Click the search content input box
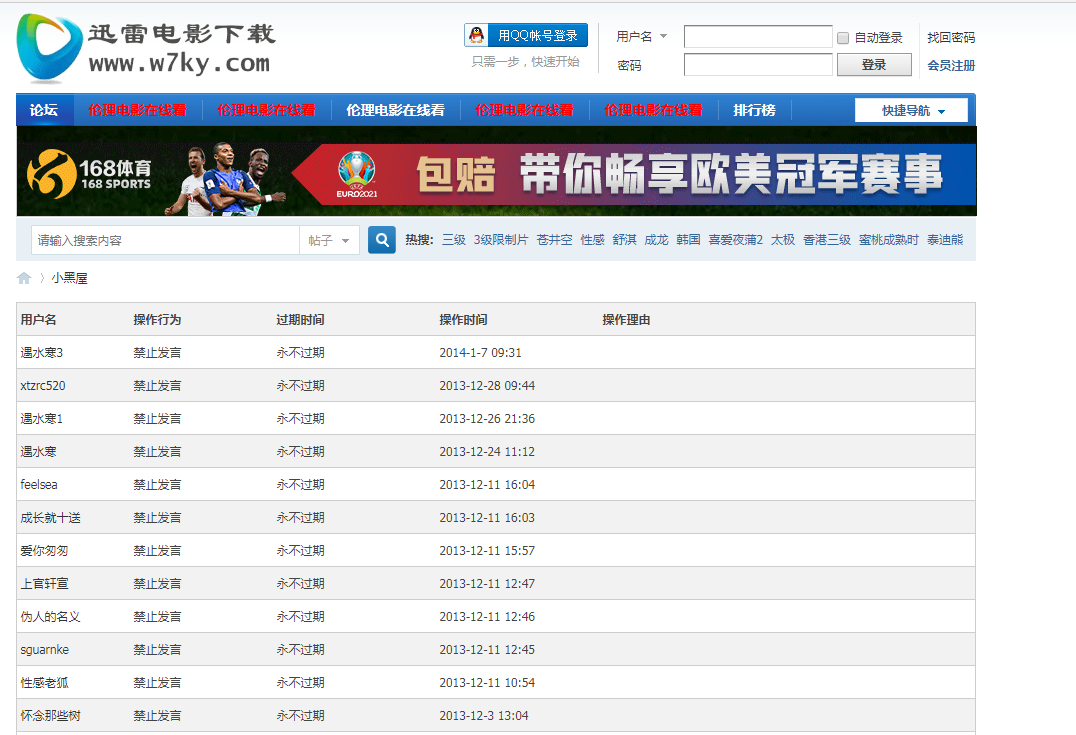The height and width of the screenshot is (735, 1076). click(x=165, y=240)
